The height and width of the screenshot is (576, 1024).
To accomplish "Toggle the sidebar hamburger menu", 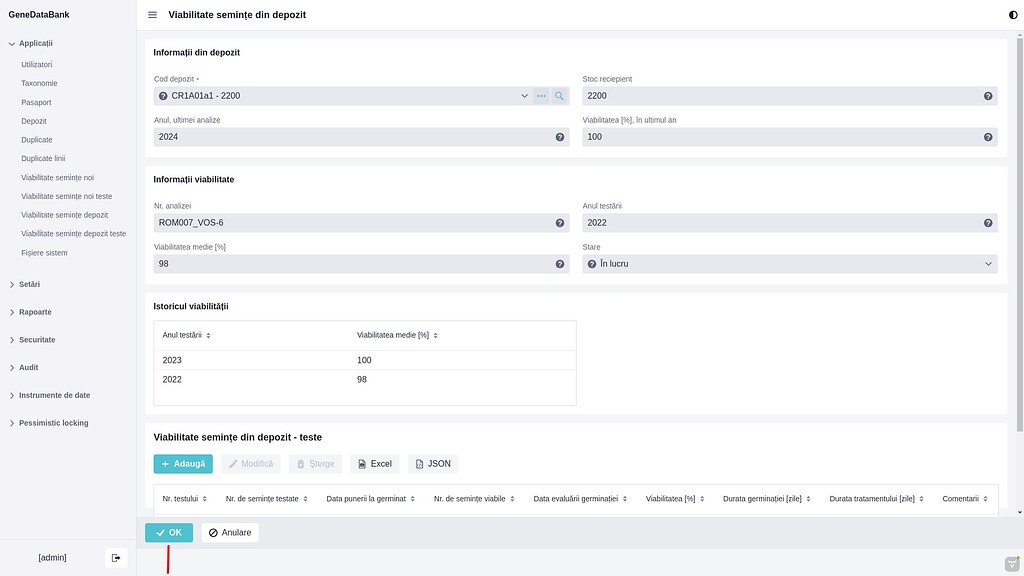I will [x=152, y=15].
